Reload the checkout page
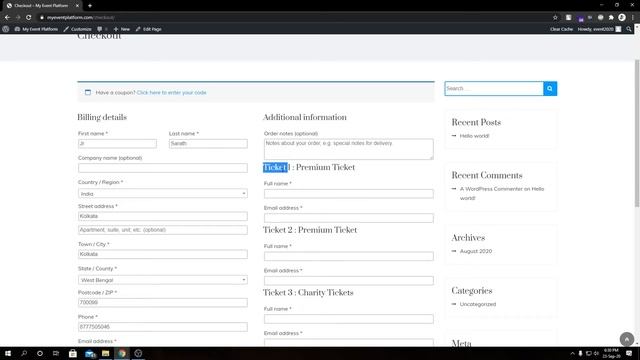The image size is (640, 360). pyautogui.click(x=29, y=18)
